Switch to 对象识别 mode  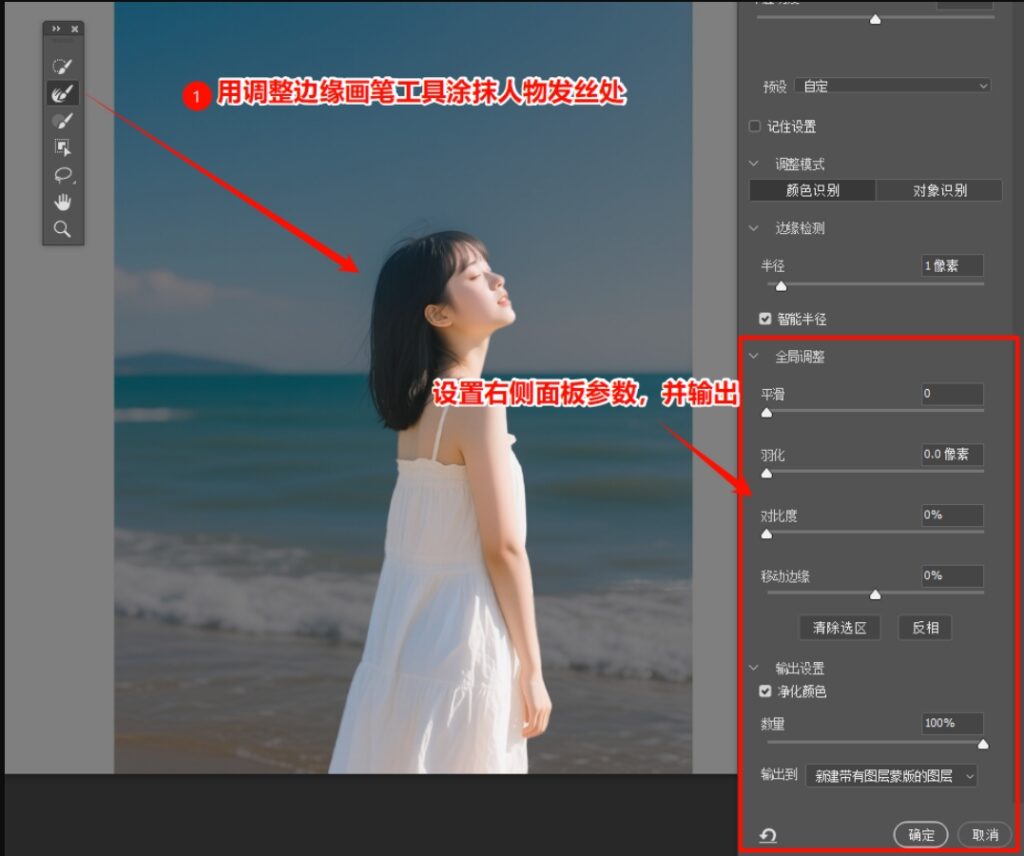pyautogui.click(x=938, y=189)
